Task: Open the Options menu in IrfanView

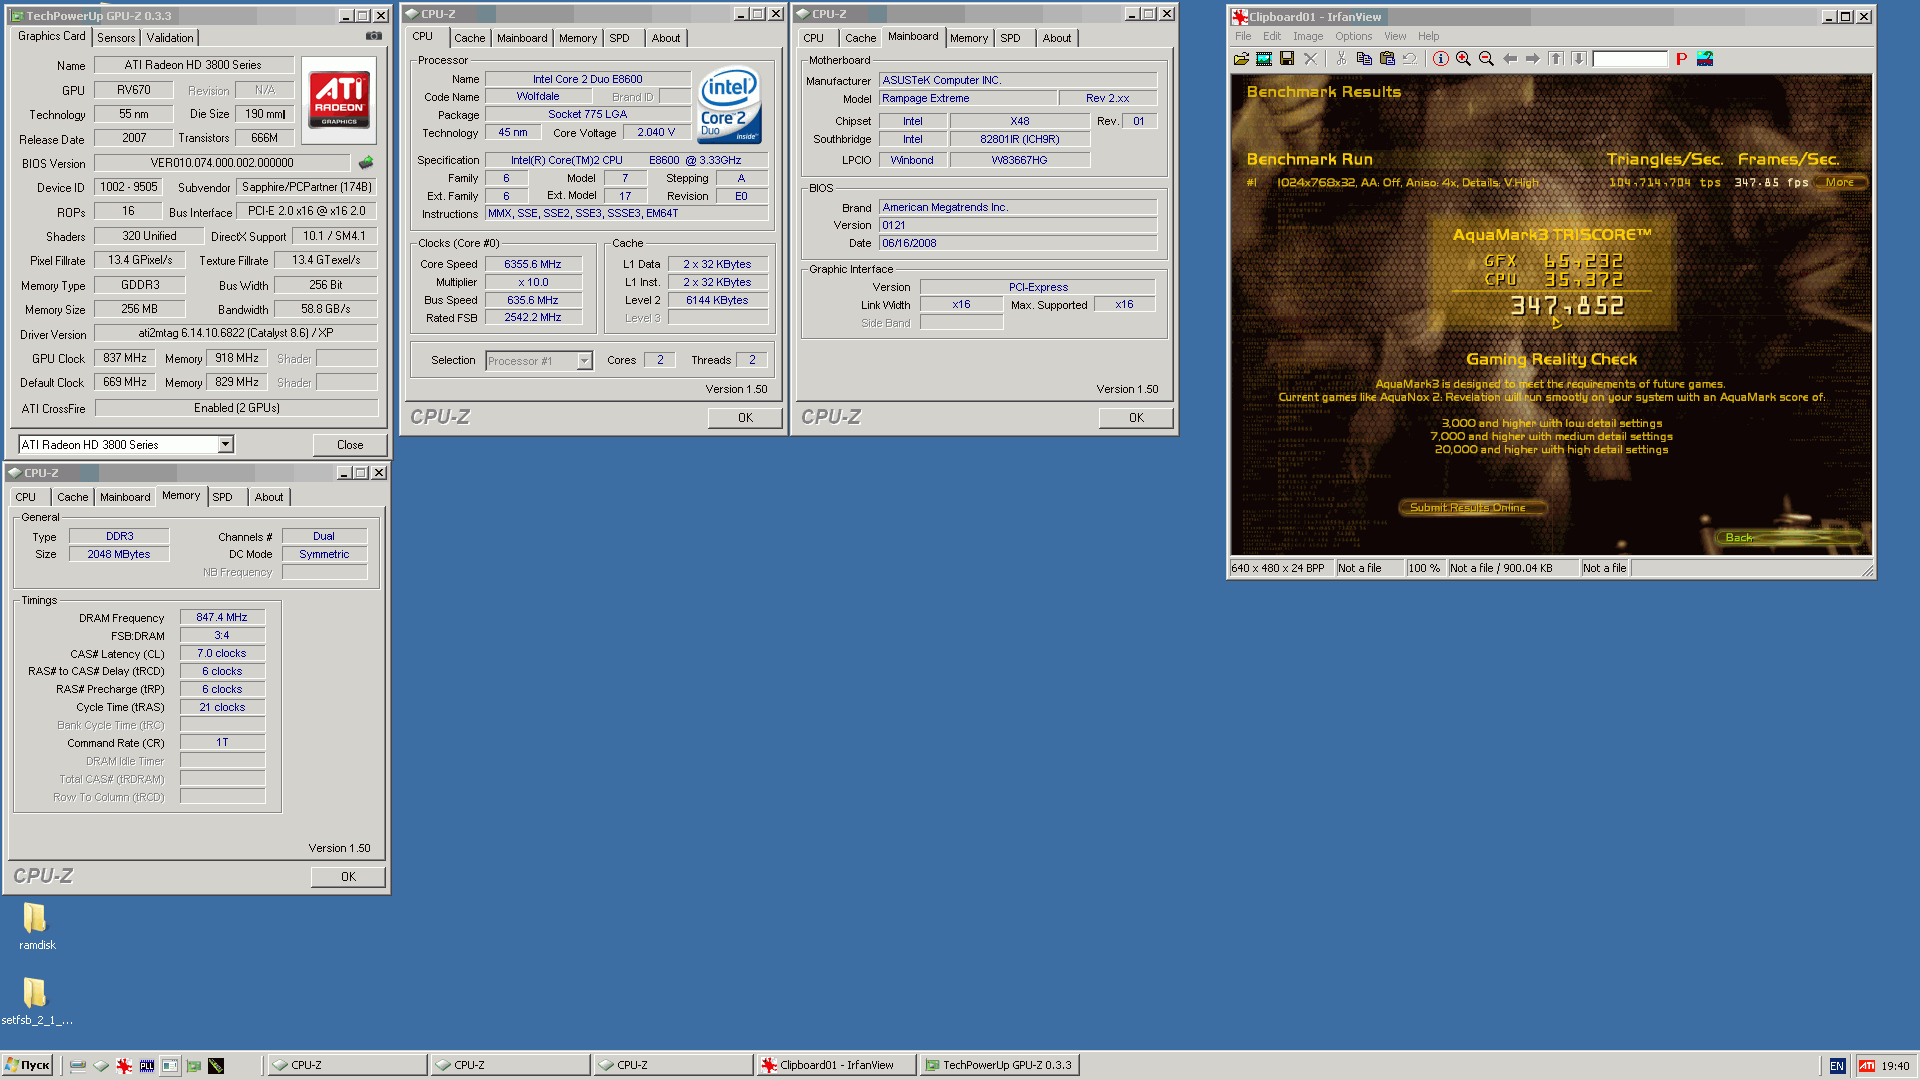Action: point(1353,36)
